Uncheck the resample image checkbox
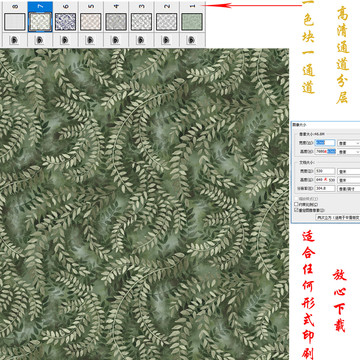The height and width of the screenshot is (360, 360). [x=296, y=210]
